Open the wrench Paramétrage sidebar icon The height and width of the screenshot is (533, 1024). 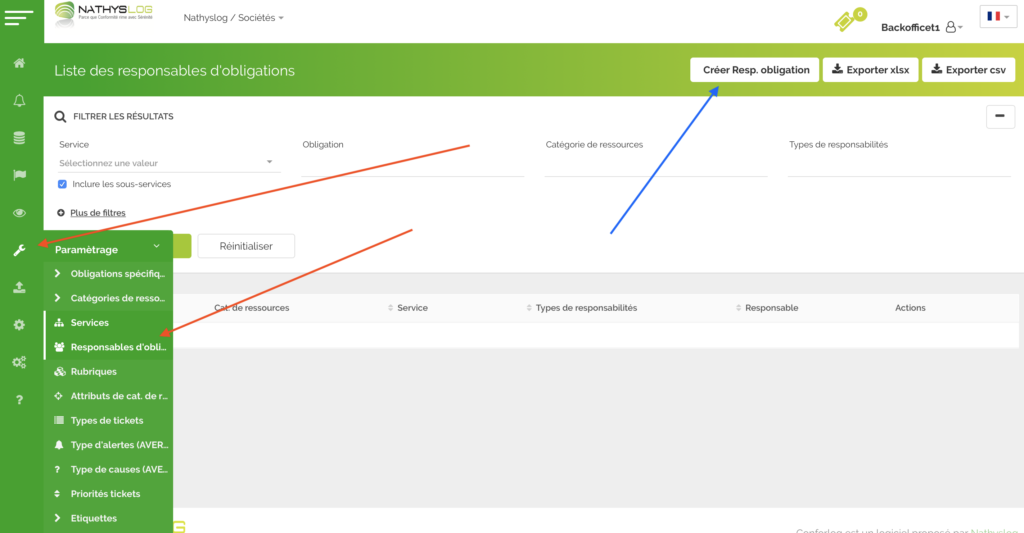pyautogui.click(x=19, y=250)
